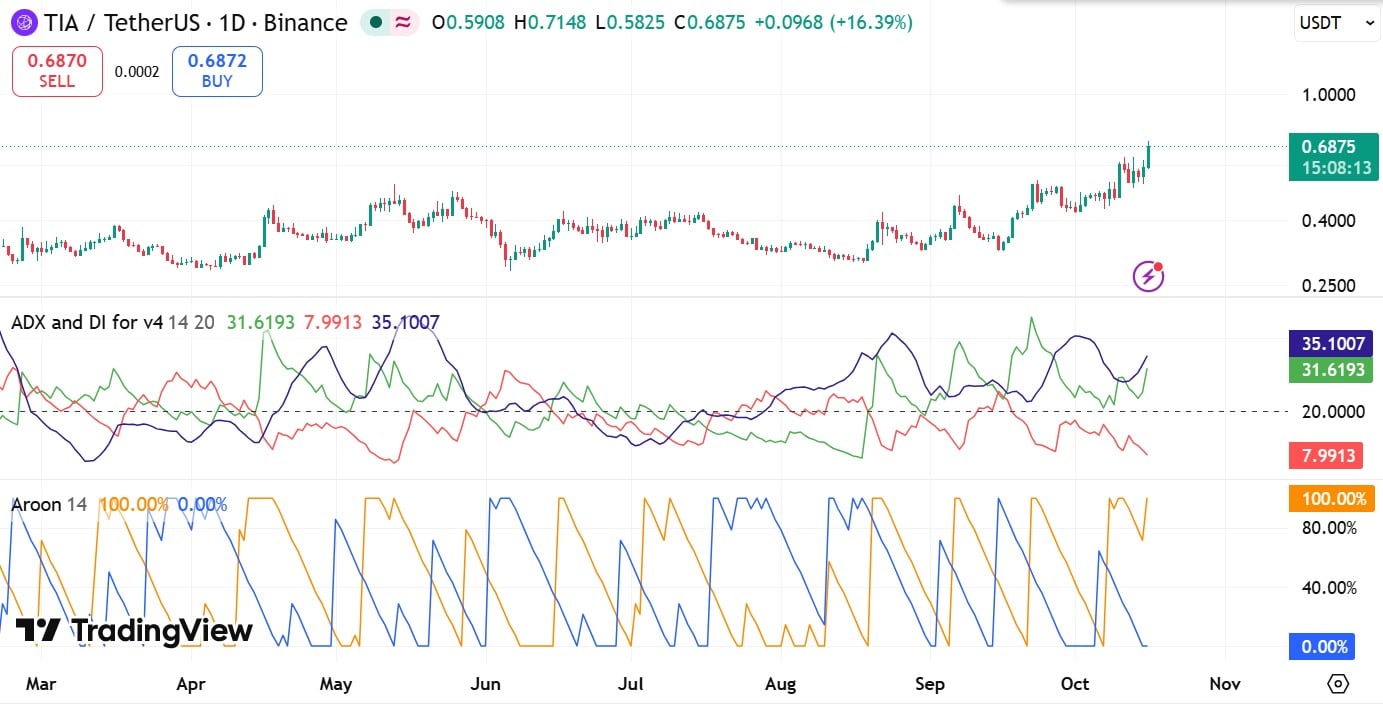Screen dimensions: 1383x708
Task: Open the purple lightning flash alert icon
Action: (1148, 276)
